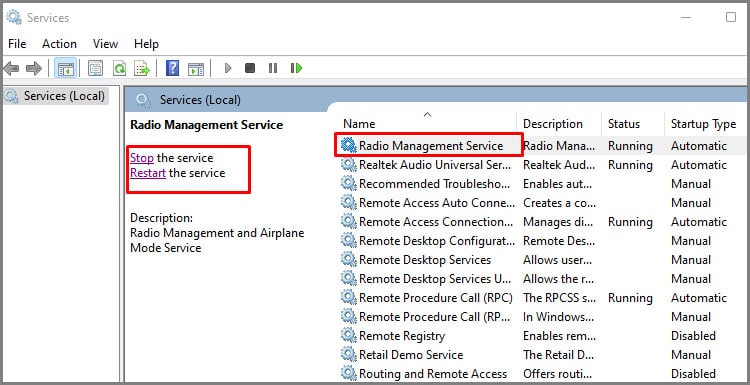Image resolution: width=750 pixels, height=385 pixels.
Task: Click the Back arrow in toolbar
Action: (11, 68)
